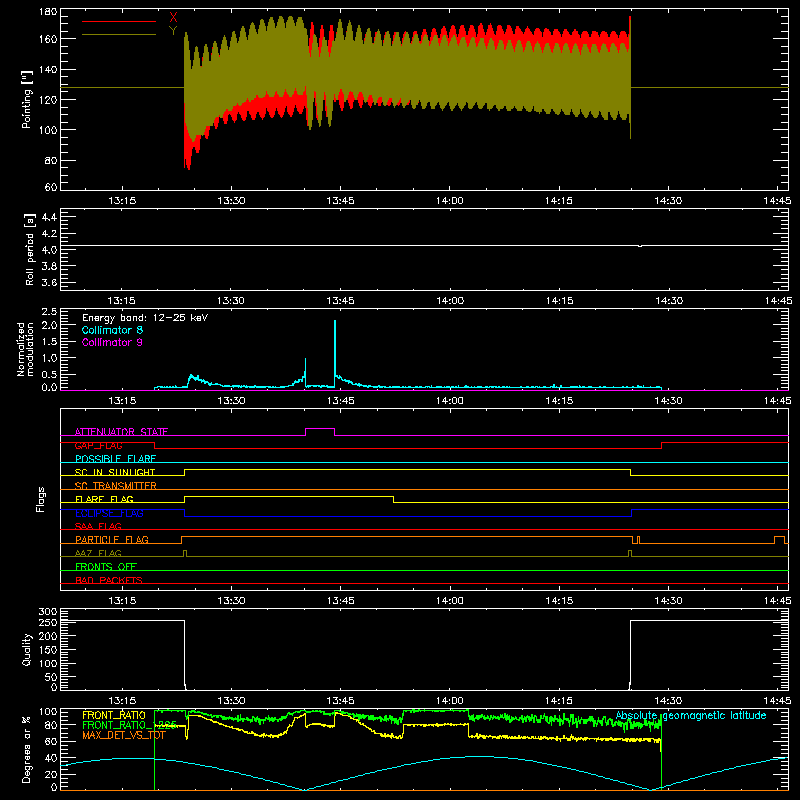This screenshot has height=800, width=800.
Task: Click the MAX_DET_VS_TOT legend entry
Action: coord(124,735)
